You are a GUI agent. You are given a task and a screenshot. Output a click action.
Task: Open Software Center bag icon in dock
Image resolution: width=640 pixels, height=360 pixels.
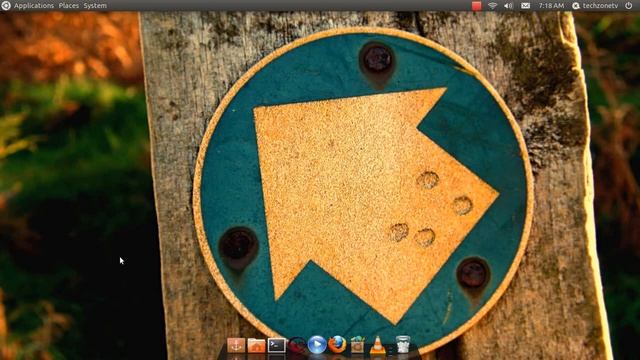358,345
